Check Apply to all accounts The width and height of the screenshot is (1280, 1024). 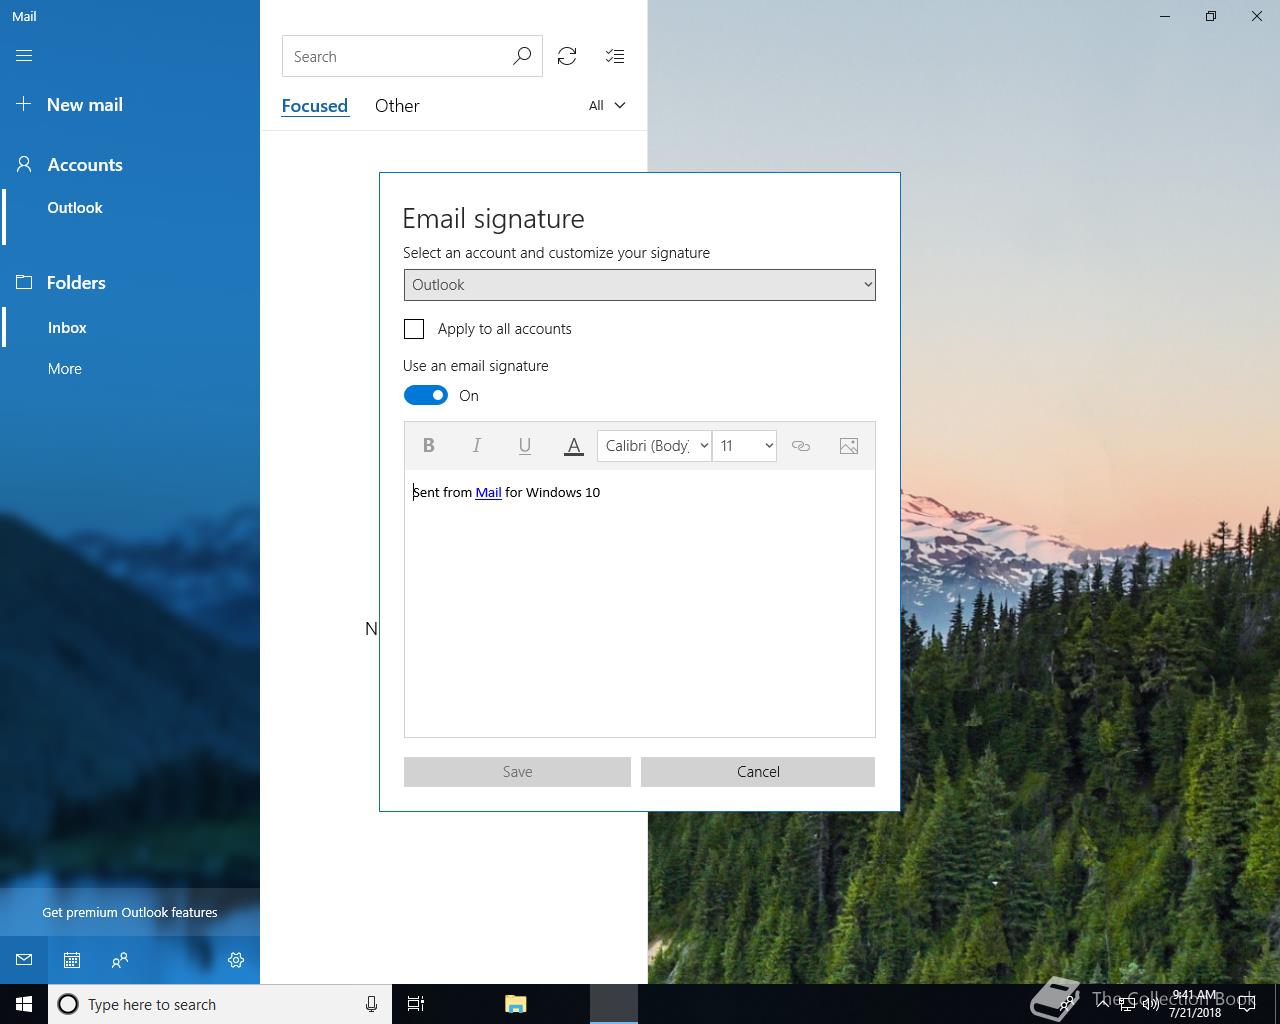click(x=414, y=329)
